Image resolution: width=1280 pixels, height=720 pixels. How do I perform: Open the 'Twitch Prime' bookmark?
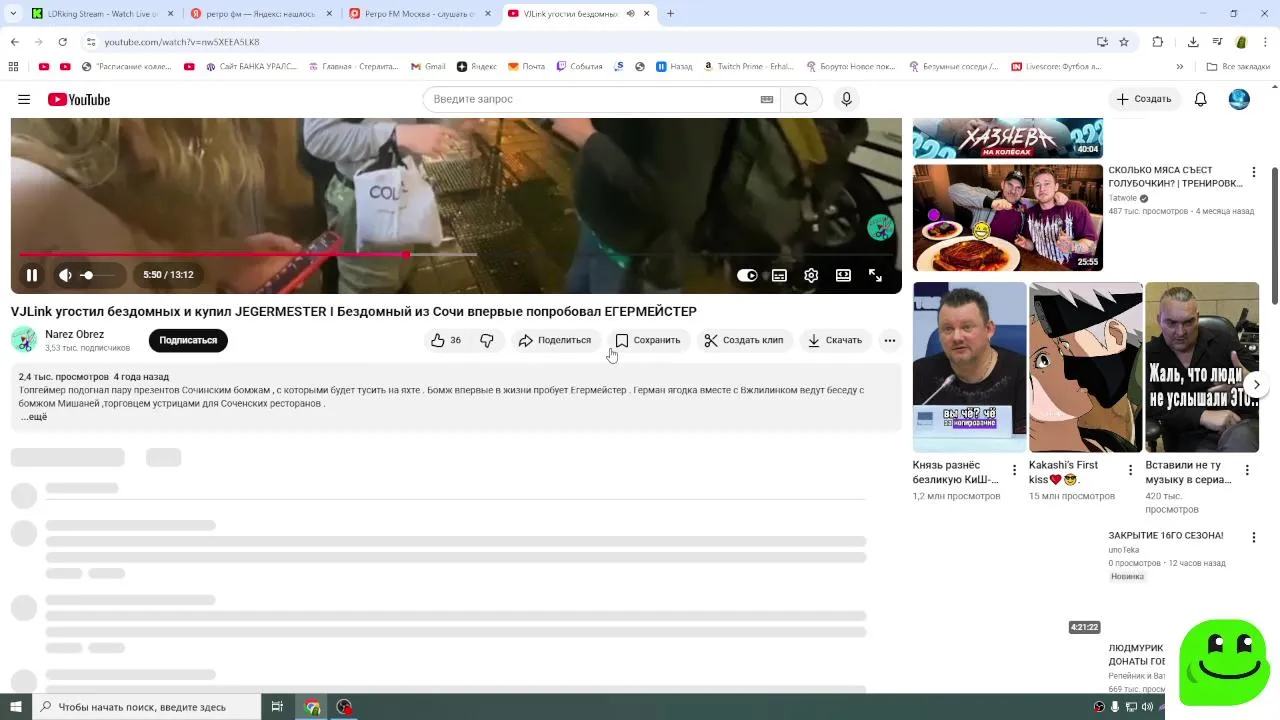748,67
